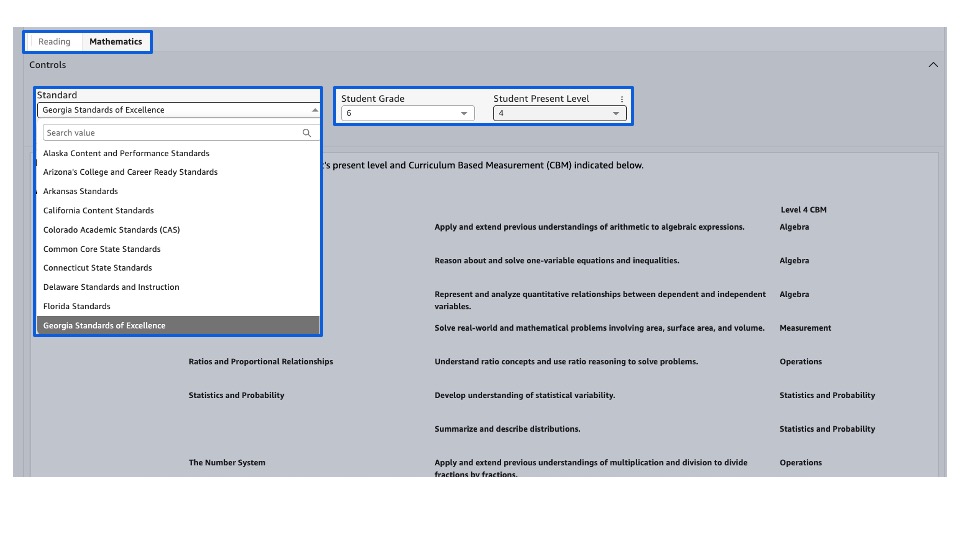Screen dimensions: 960x540
Task: Switch to the Reading tab
Action: pos(54,42)
